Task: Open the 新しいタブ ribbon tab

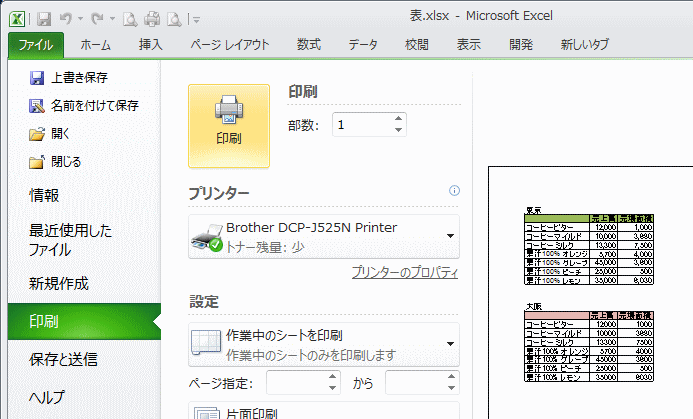Action: (x=585, y=45)
